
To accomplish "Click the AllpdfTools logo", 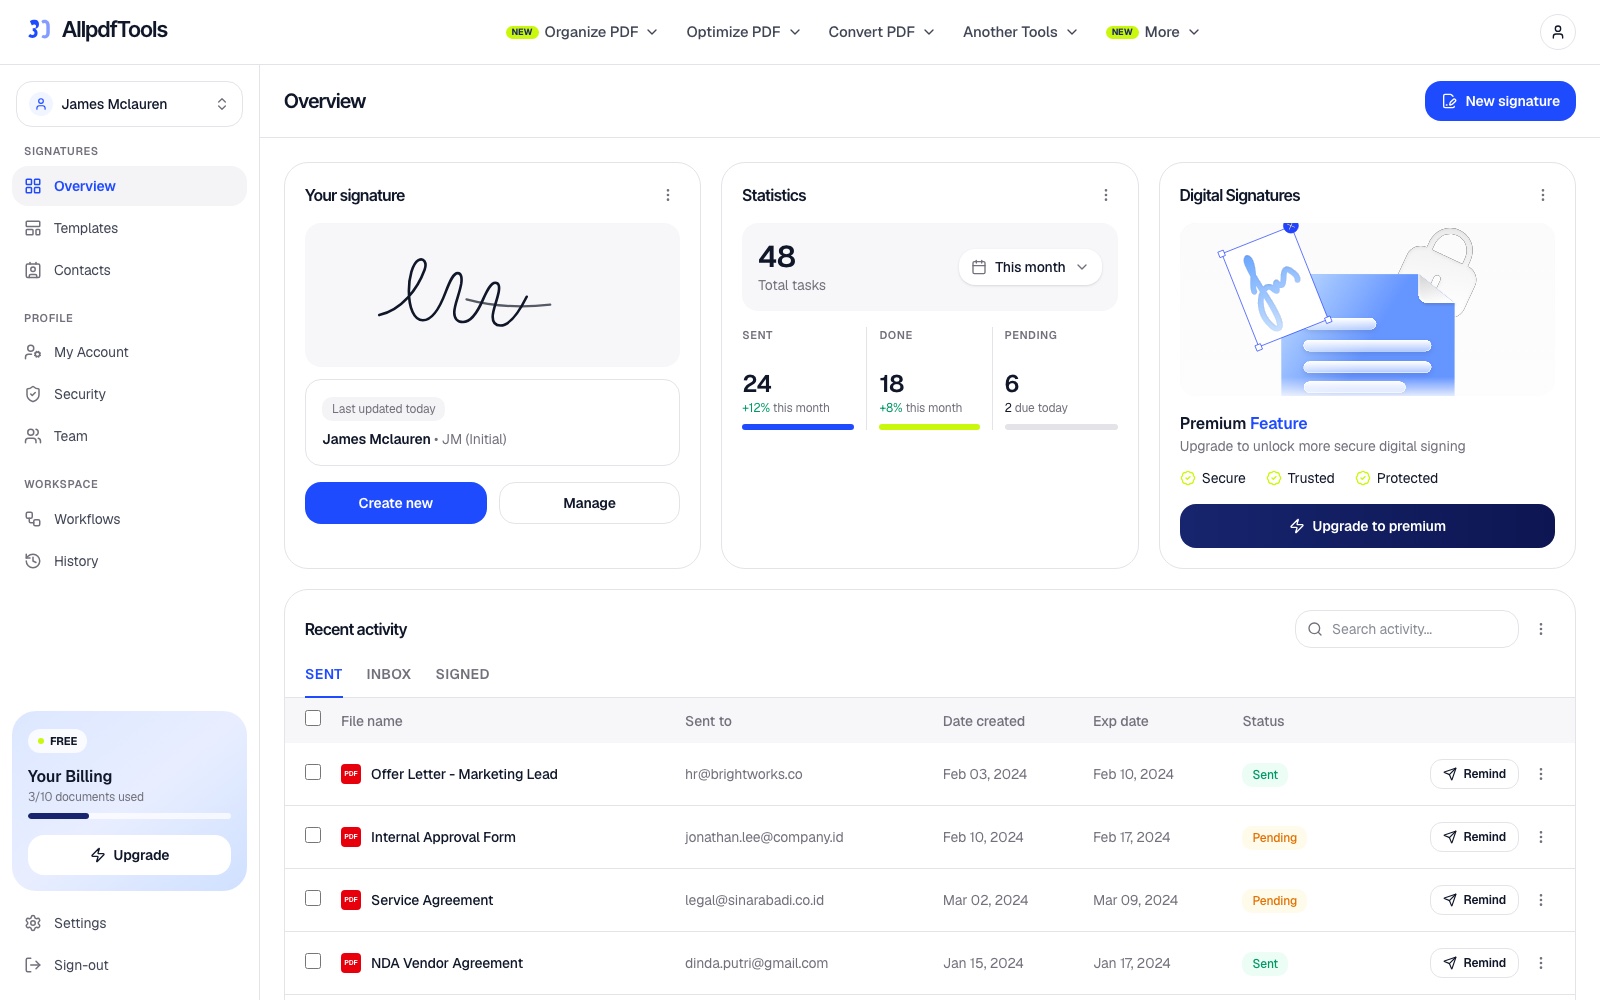I will pyautogui.click(x=97, y=30).
